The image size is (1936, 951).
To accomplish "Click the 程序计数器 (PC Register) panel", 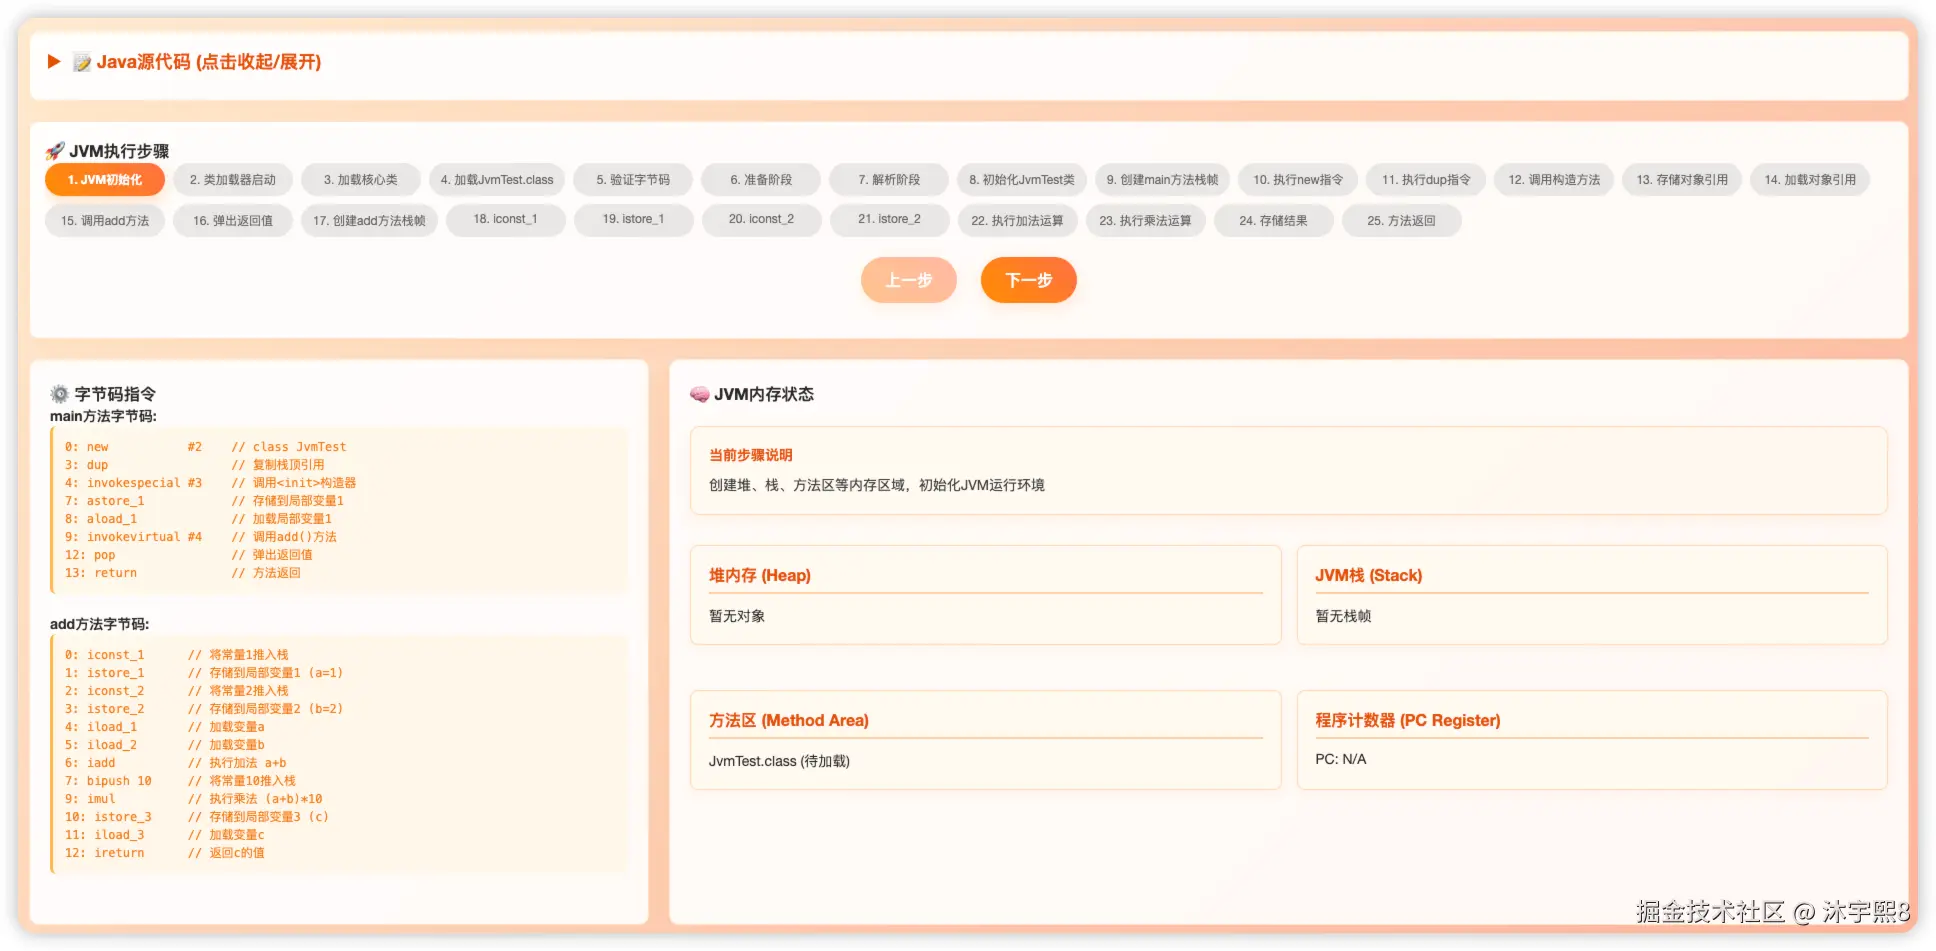I will coord(1592,740).
